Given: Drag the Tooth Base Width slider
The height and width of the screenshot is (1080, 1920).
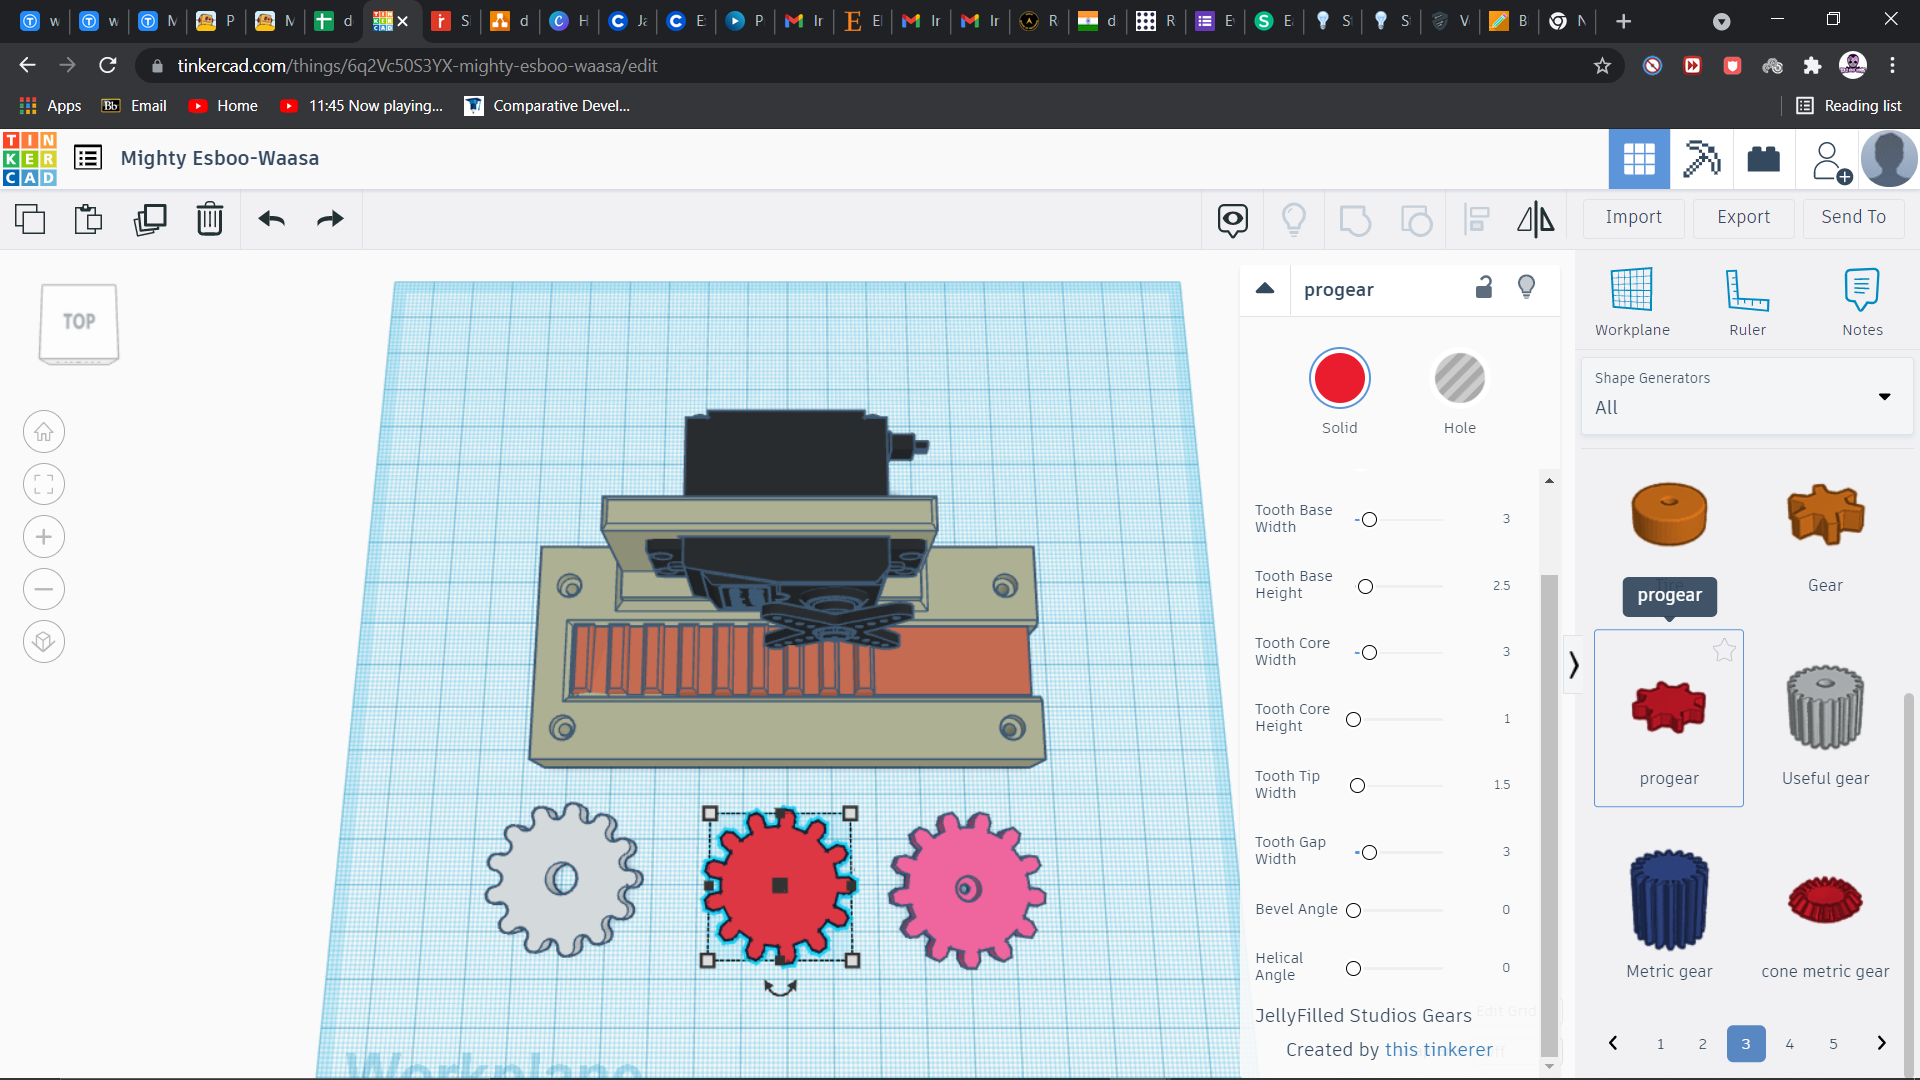Looking at the screenshot, I should point(1369,518).
